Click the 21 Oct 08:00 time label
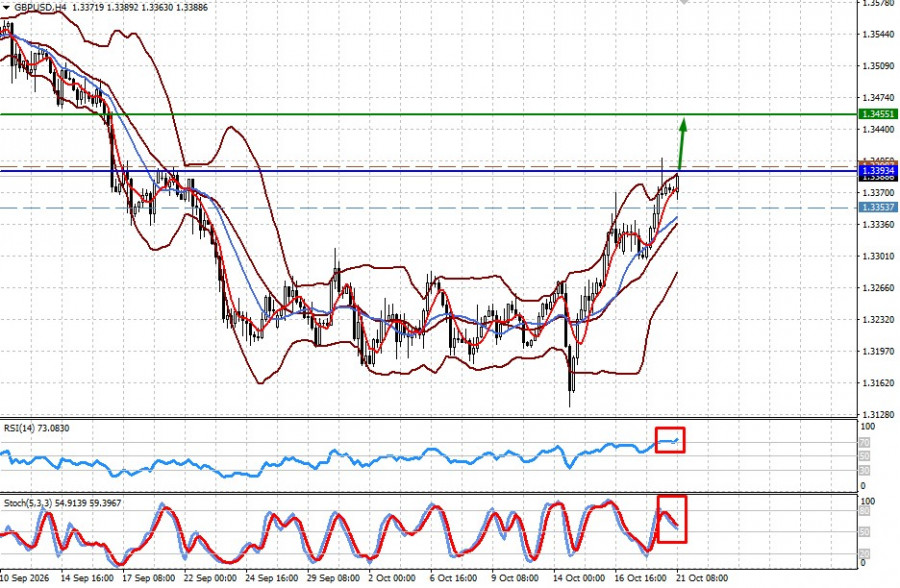 (701, 578)
